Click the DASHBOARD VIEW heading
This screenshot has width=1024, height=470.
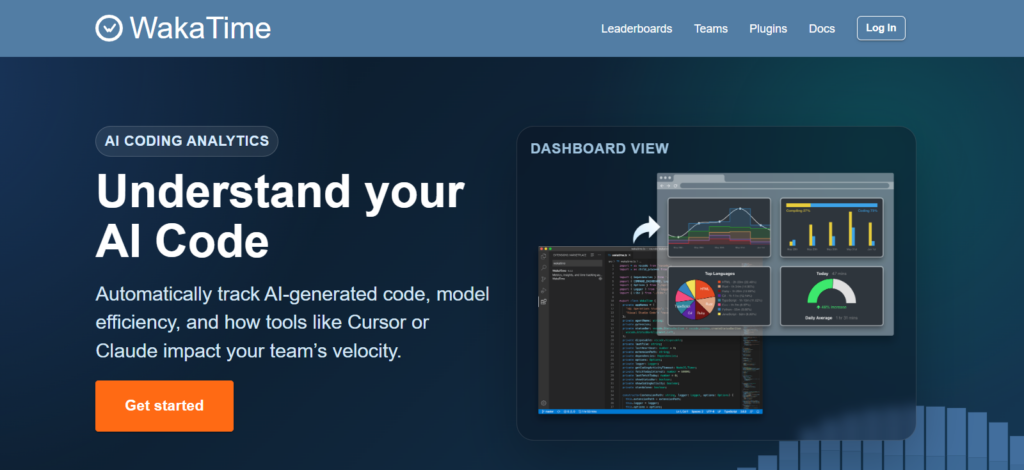[600, 148]
